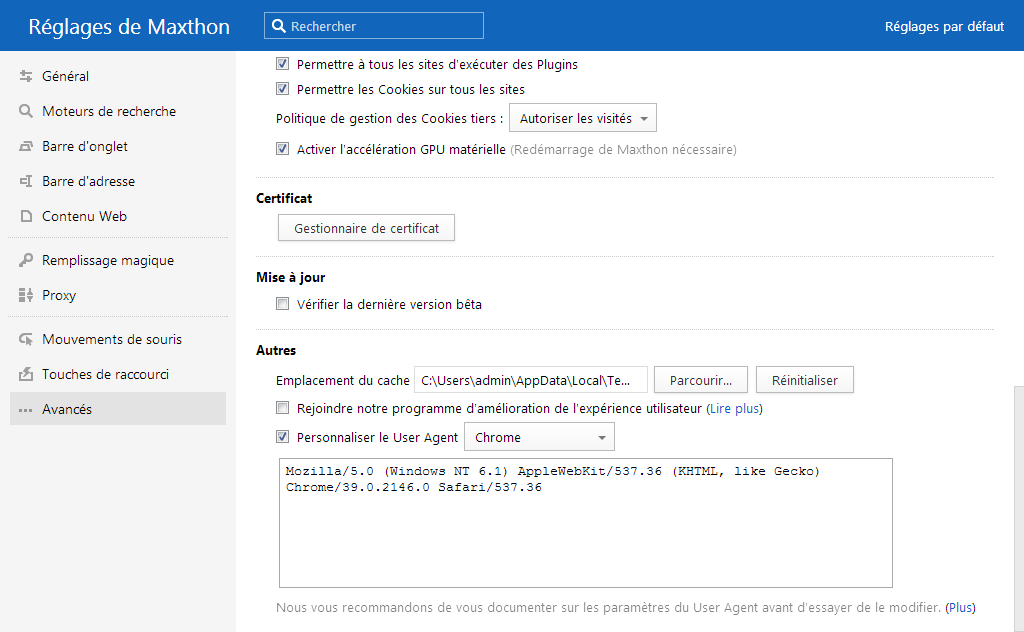Click the Barre d'onglet tab icon

point(25,146)
